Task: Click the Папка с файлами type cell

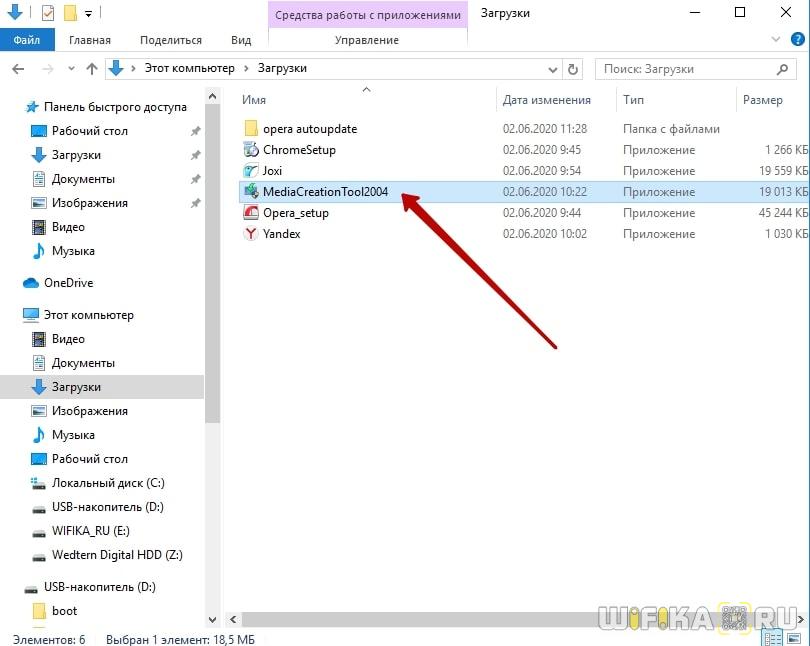Action: (x=671, y=129)
